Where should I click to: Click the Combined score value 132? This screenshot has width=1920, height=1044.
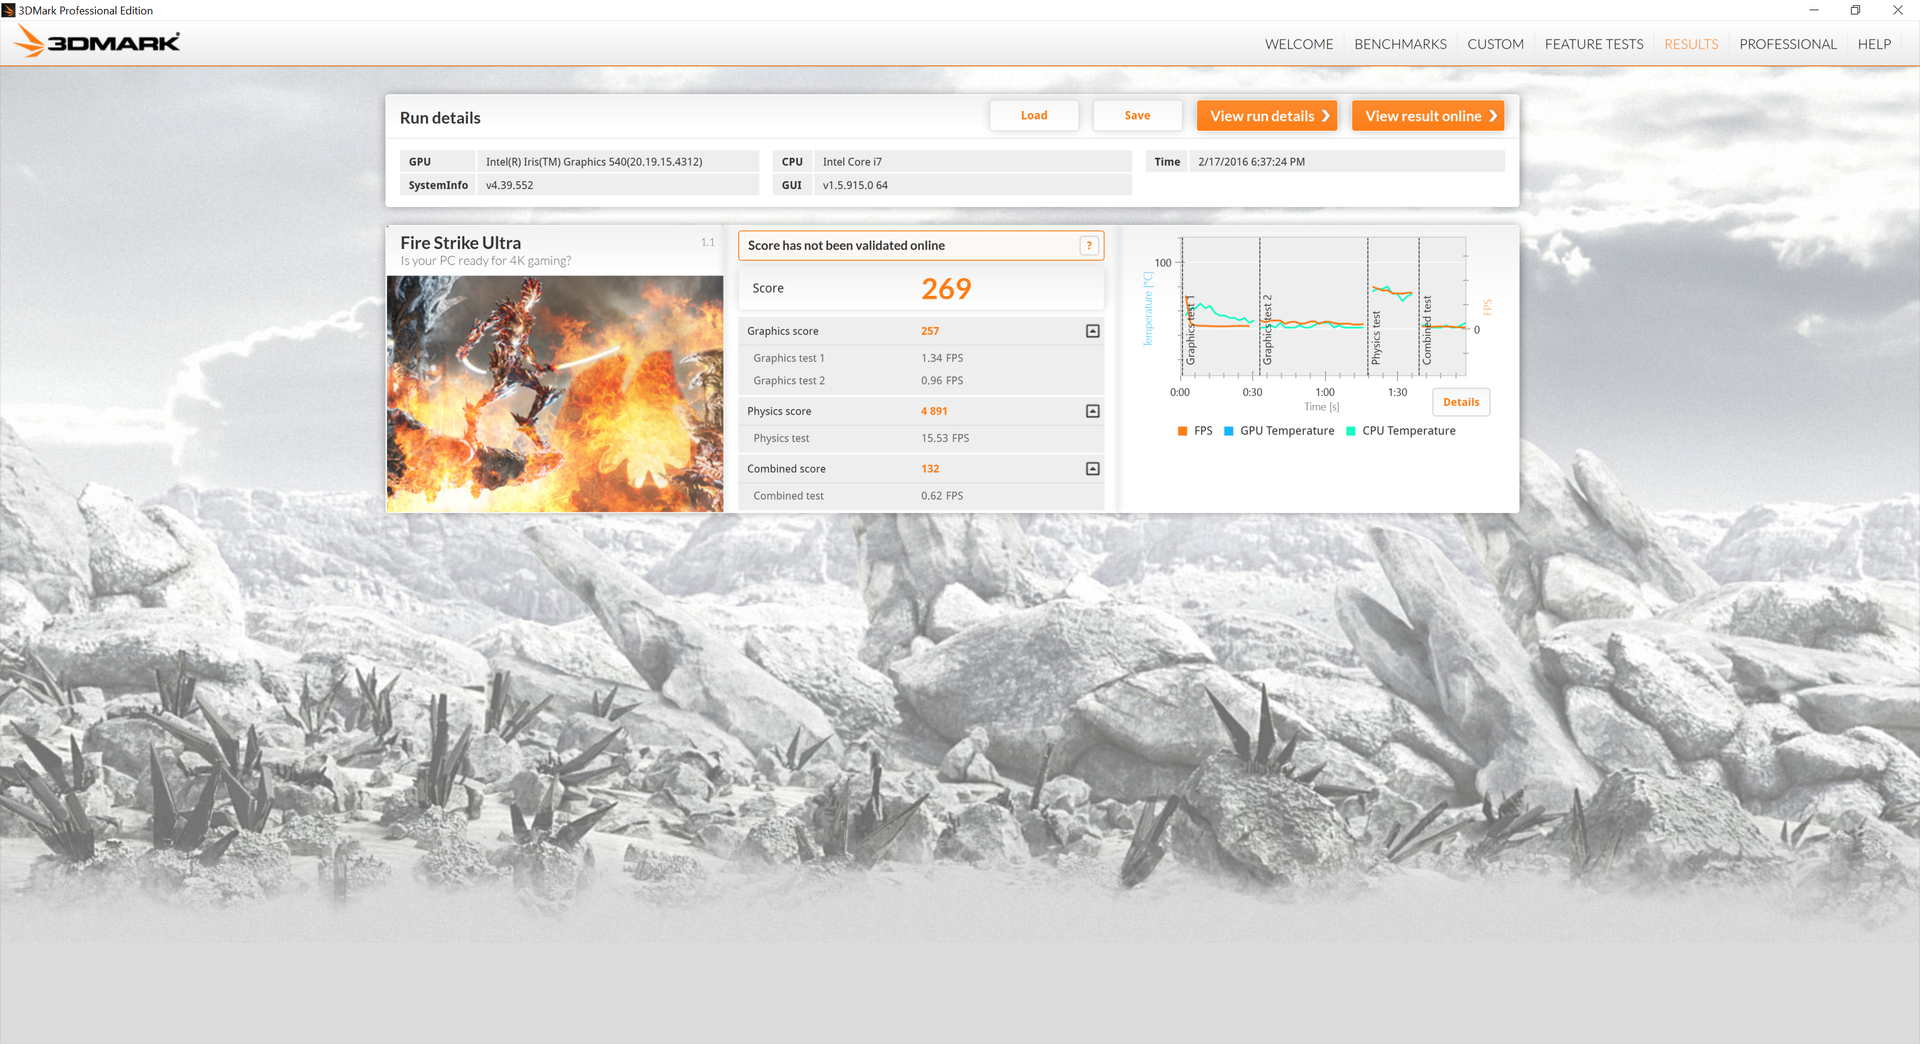tap(930, 469)
